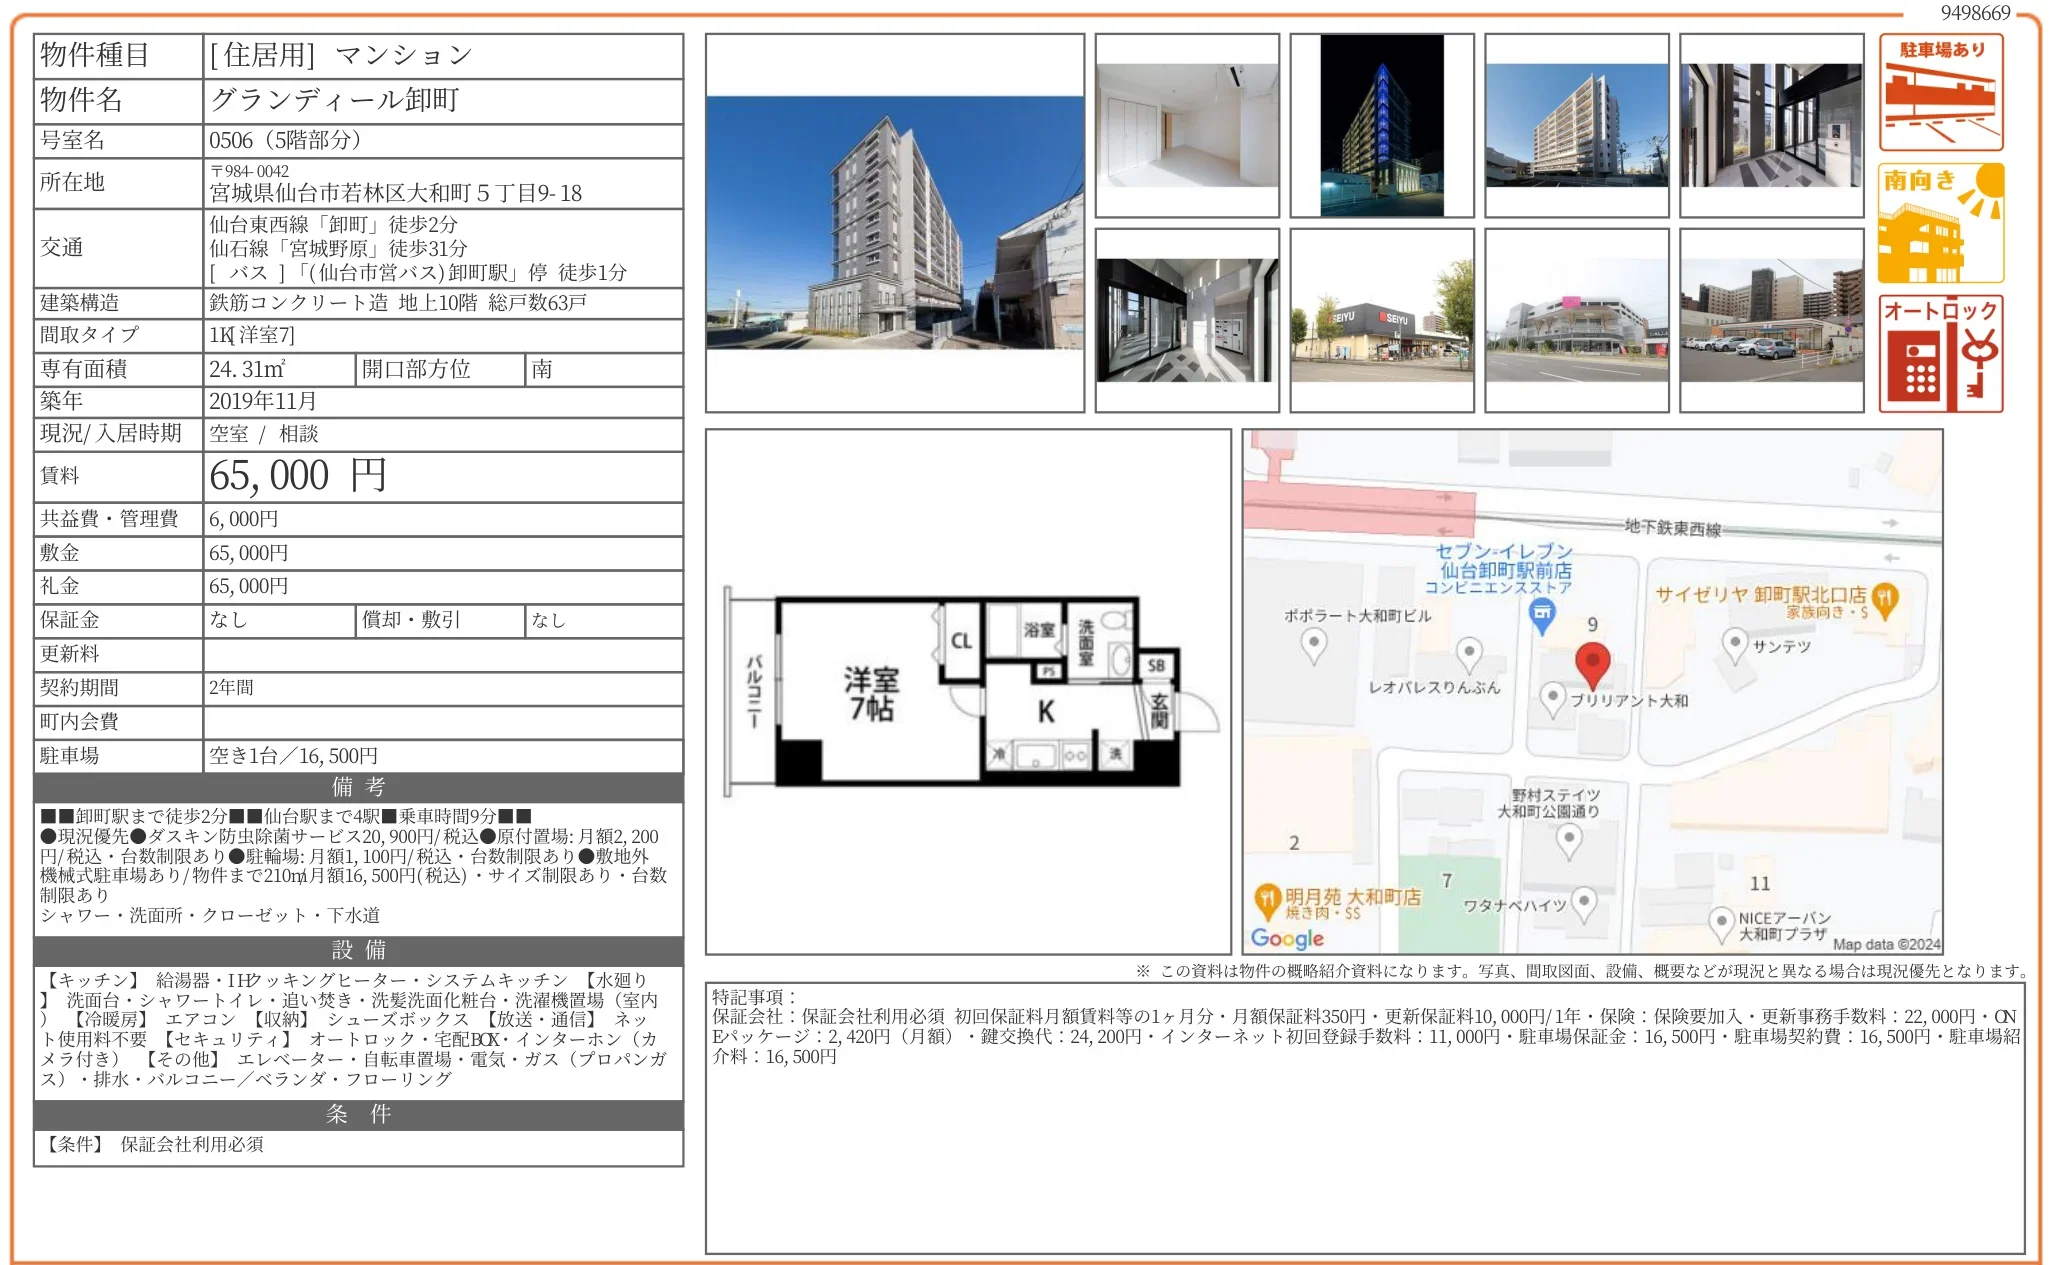Click the 地下鉄東西線 label on map
The width and height of the screenshot is (2056, 1265).
click(x=1672, y=528)
